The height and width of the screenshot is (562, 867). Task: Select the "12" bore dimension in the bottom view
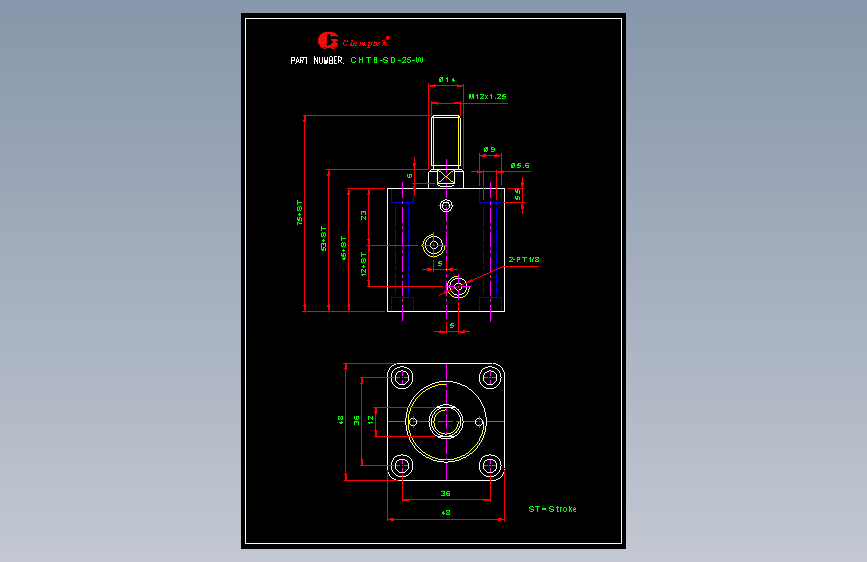tap(370, 420)
